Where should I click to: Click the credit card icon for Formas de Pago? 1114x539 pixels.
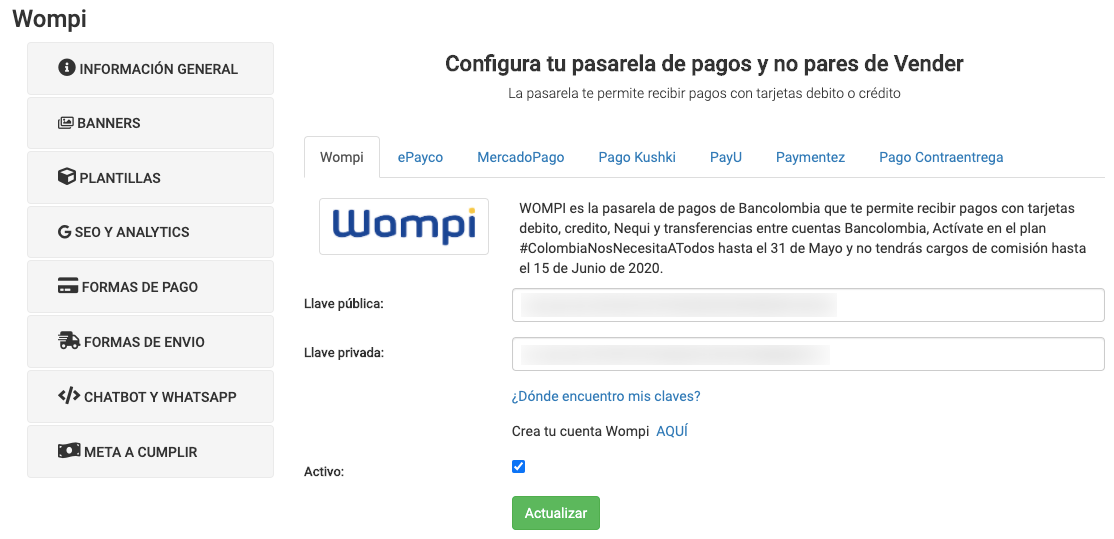pyautogui.click(x=67, y=286)
